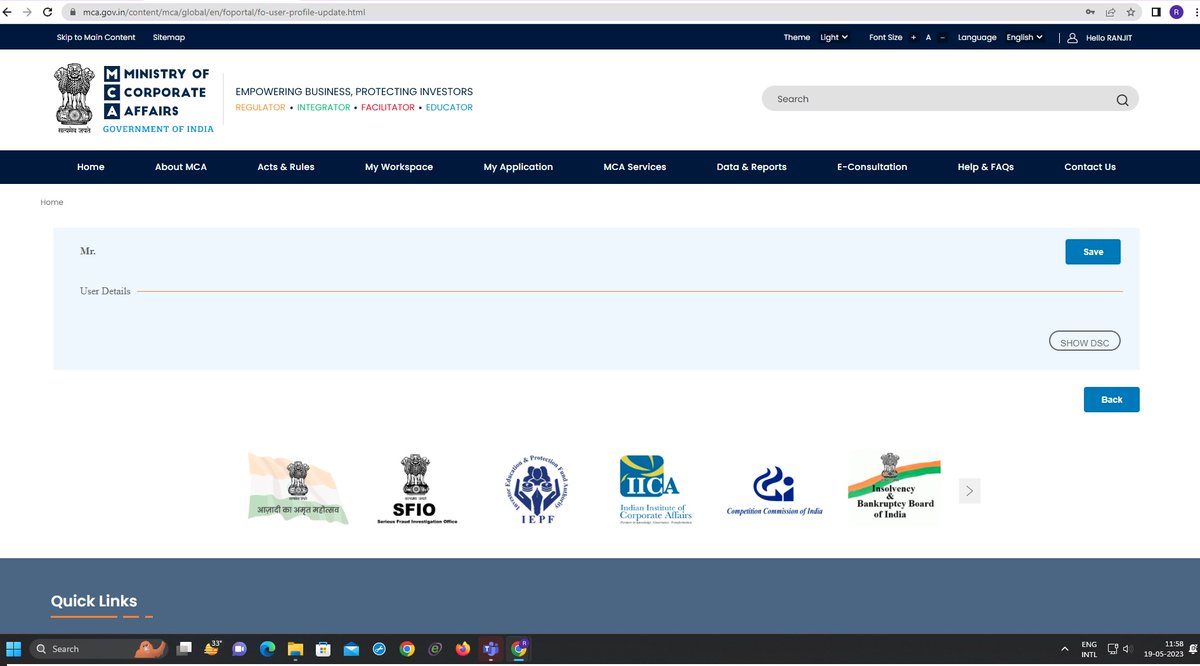This screenshot has width=1200, height=666.
Task: Decrease font size with minus
Action: click(943, 37)
